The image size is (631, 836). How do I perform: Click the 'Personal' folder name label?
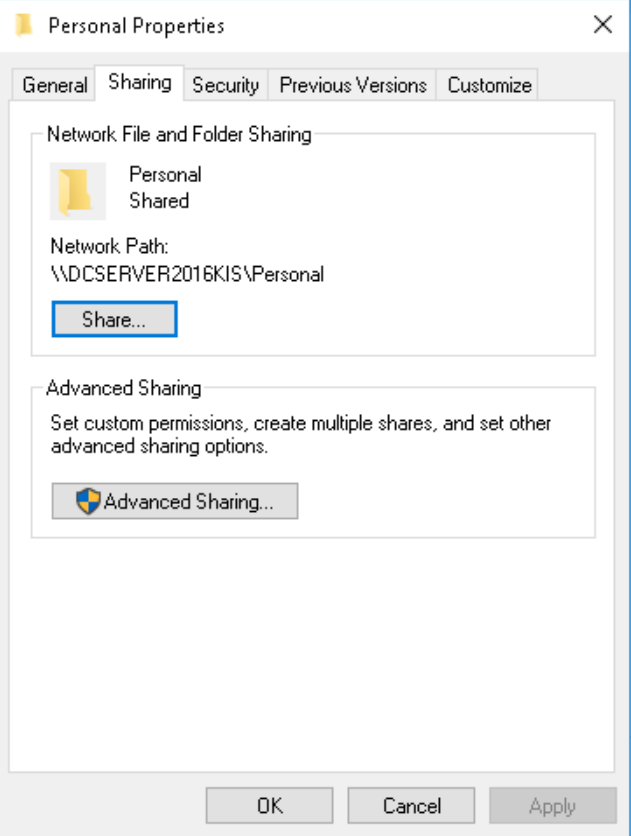(165, 174)
